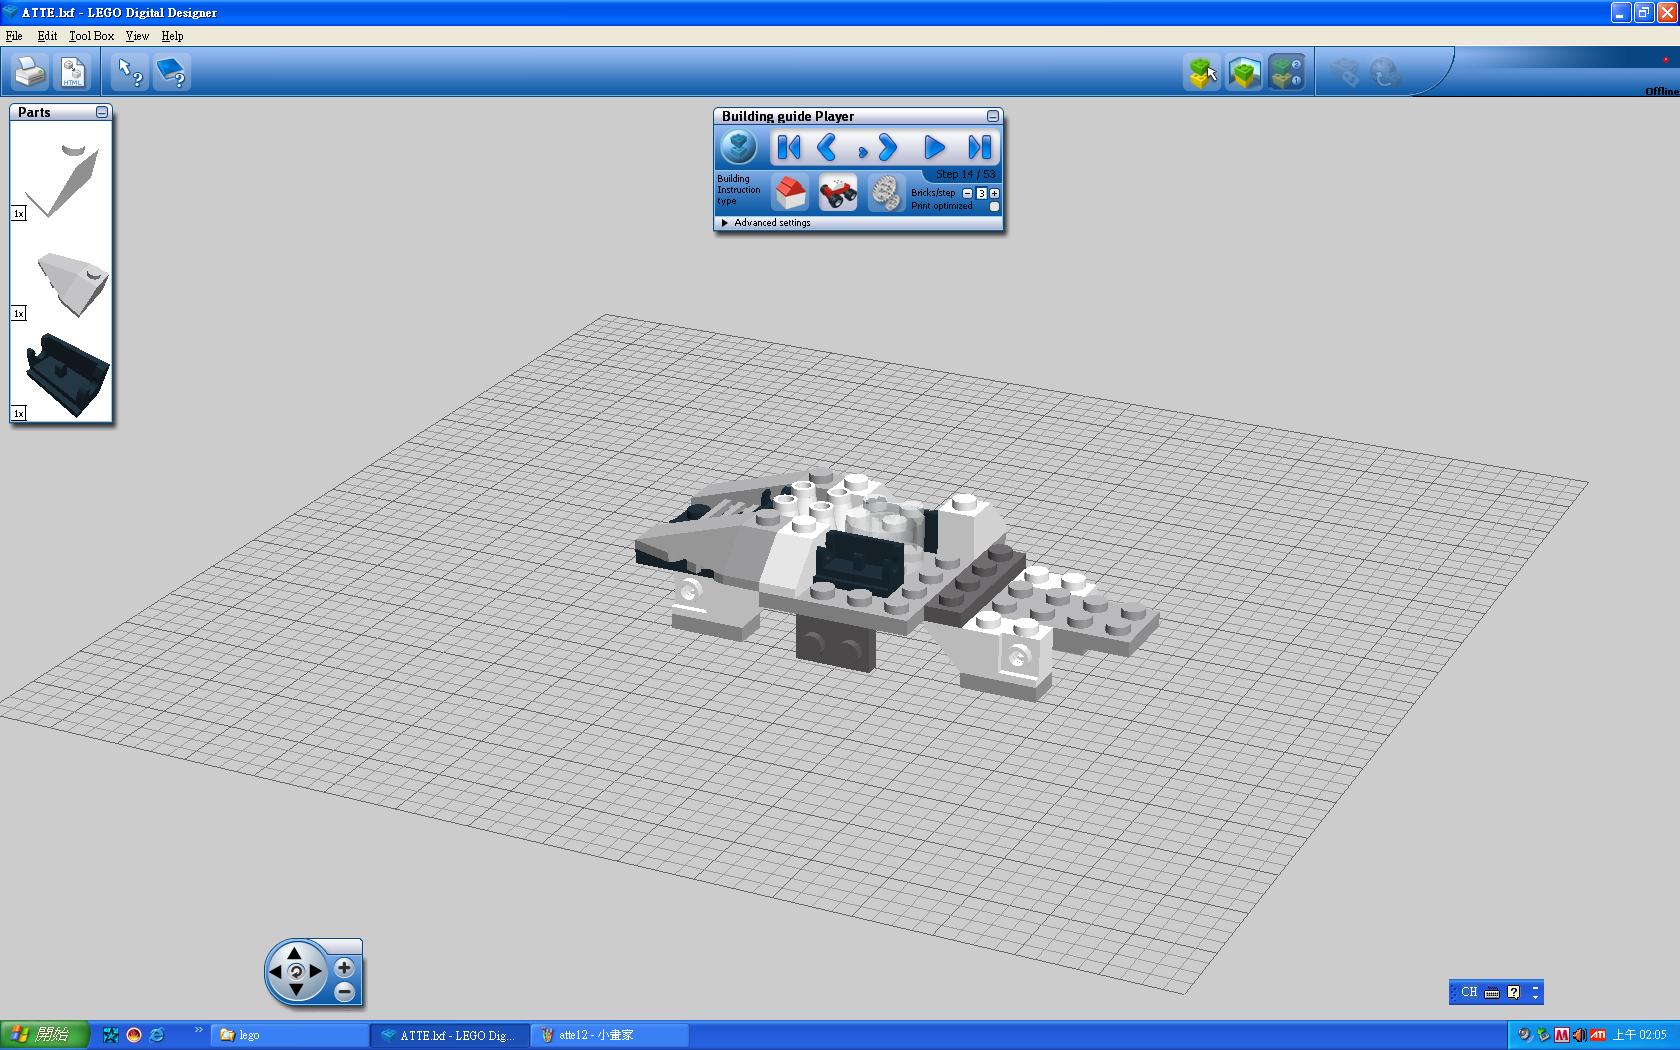Open the Windows Start menu
The width and height of the screenshot is (1680, 1050).
[x=44, y=1035]
